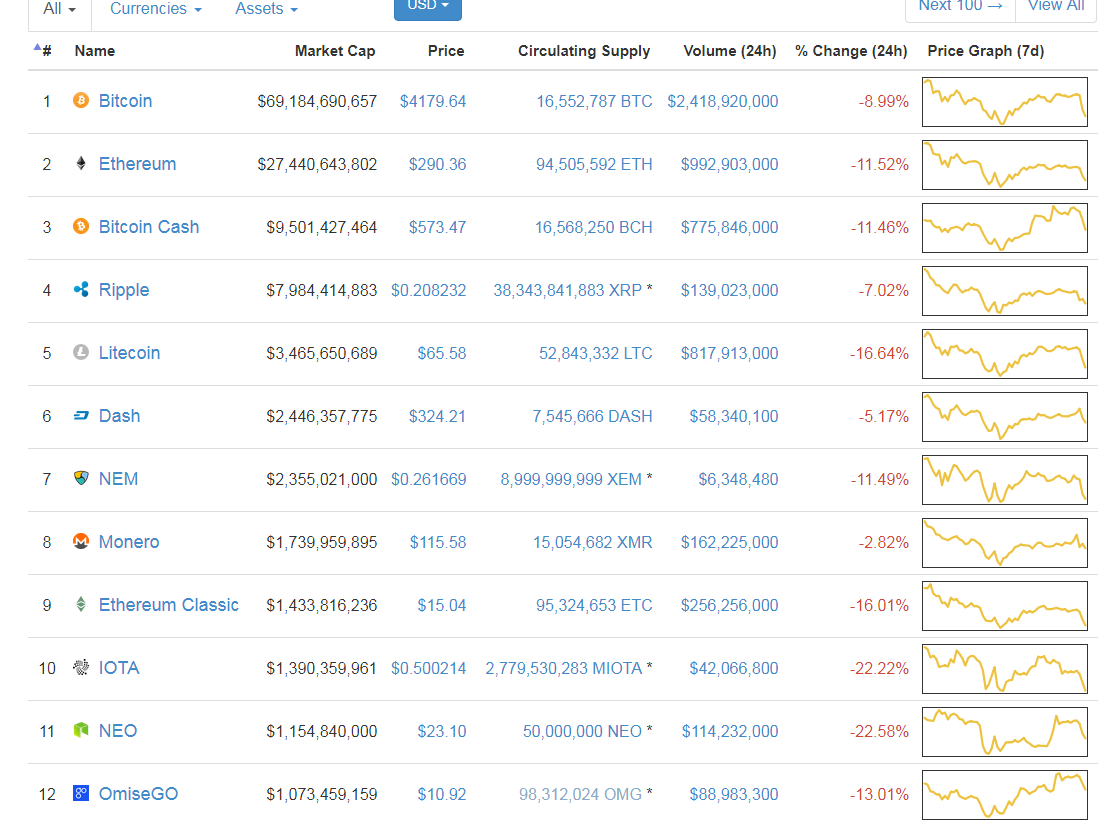Viewport: 1114px width, 821px height.
Task: Open Bitcoin Cash 7d price graph
Action: 1005,228
